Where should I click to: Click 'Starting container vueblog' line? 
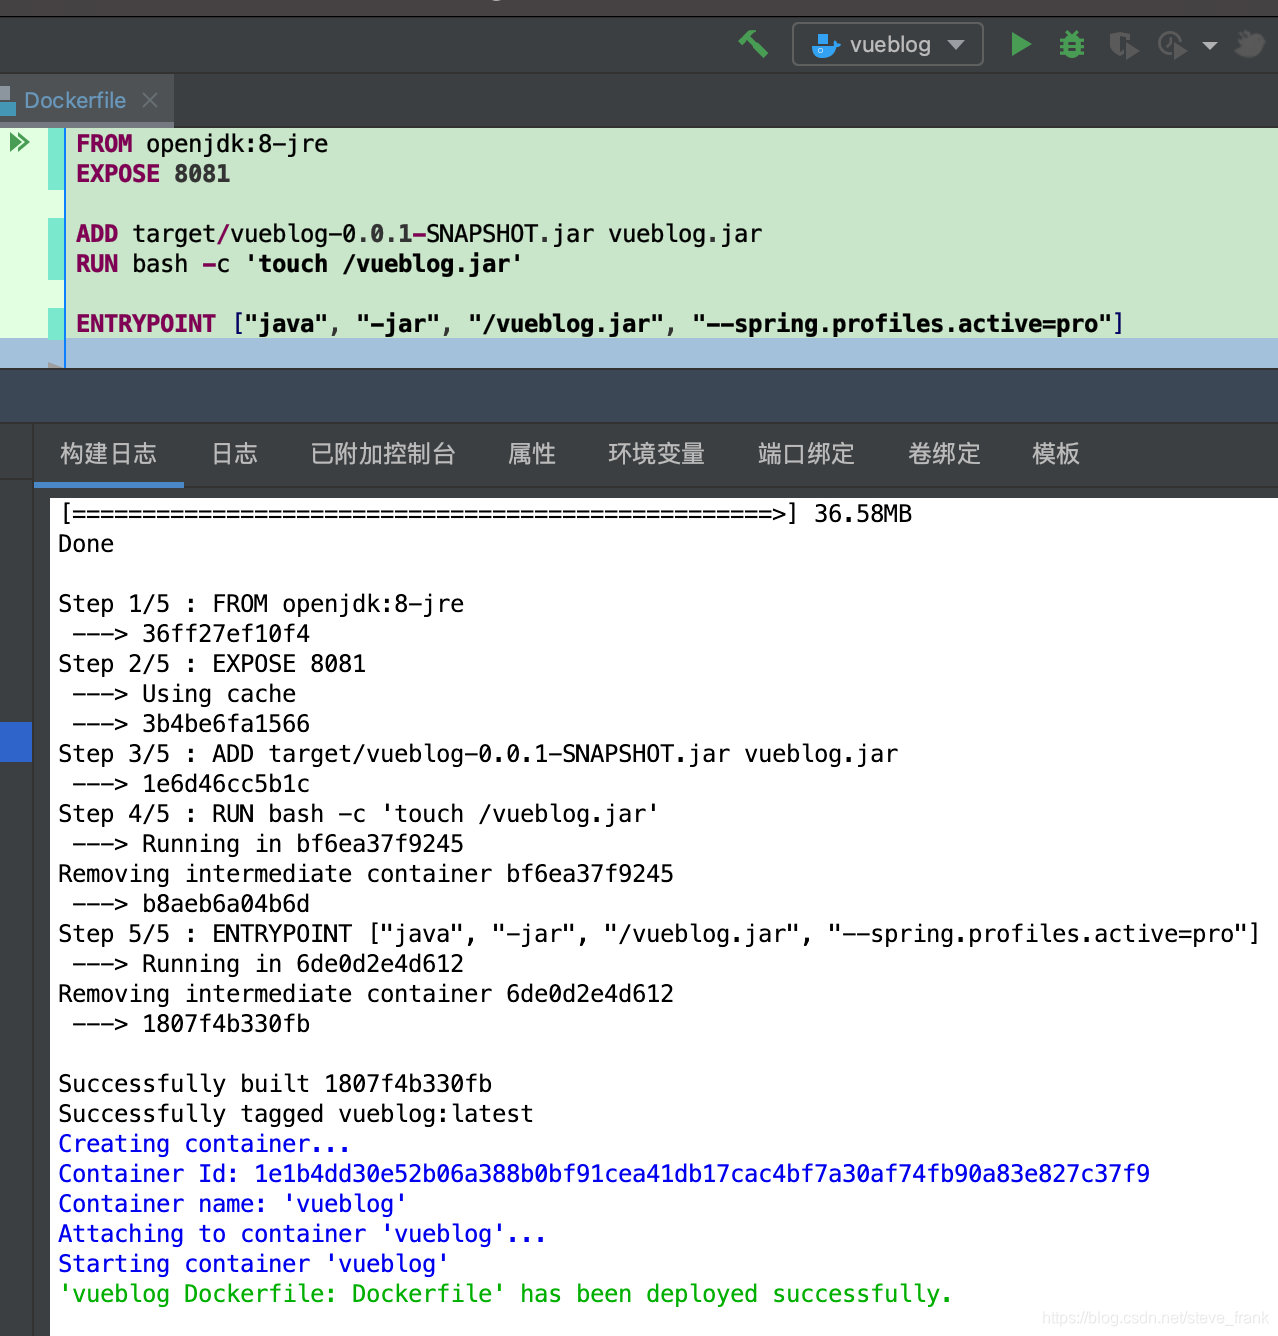[253, 1263]
